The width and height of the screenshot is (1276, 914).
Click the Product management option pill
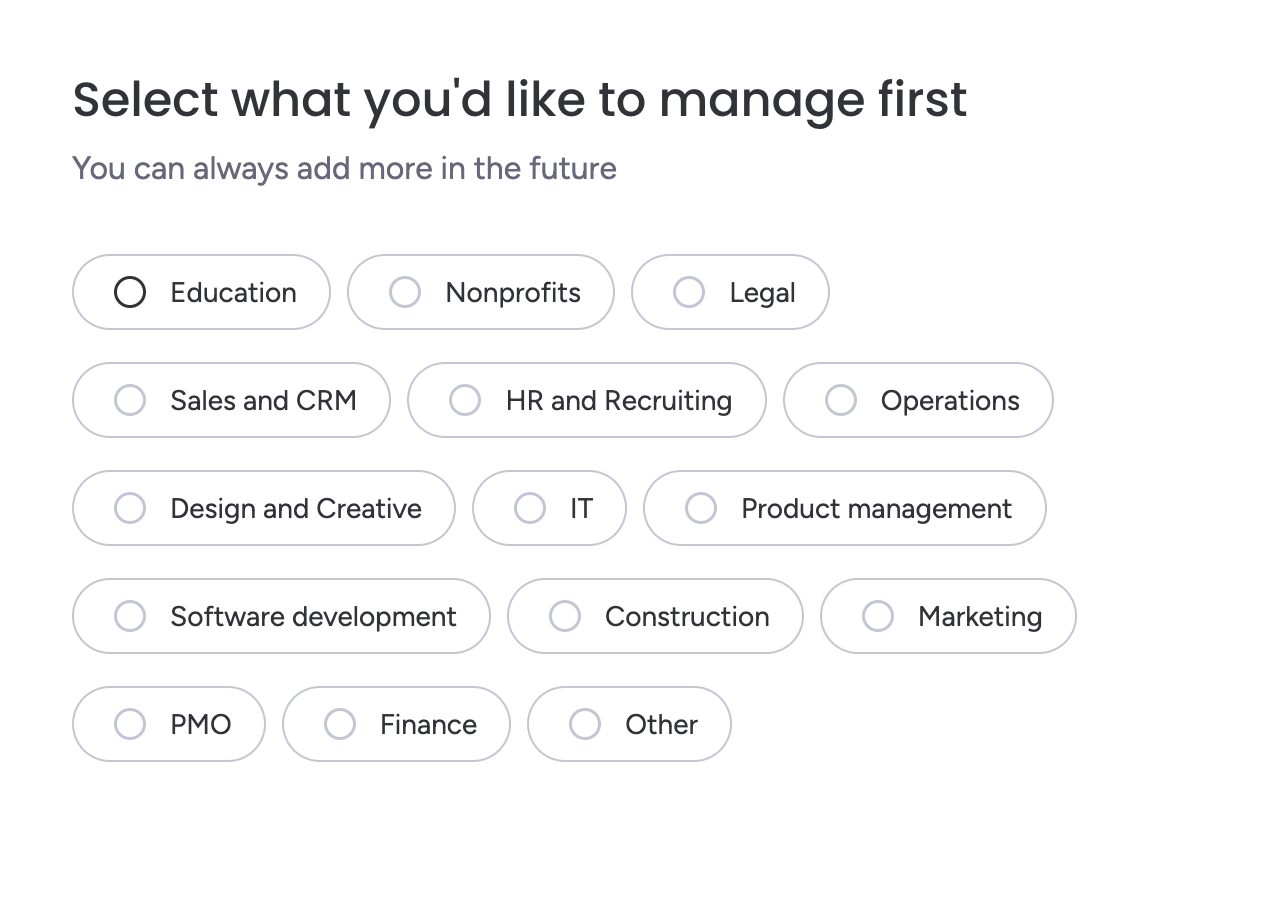[845, 508]
